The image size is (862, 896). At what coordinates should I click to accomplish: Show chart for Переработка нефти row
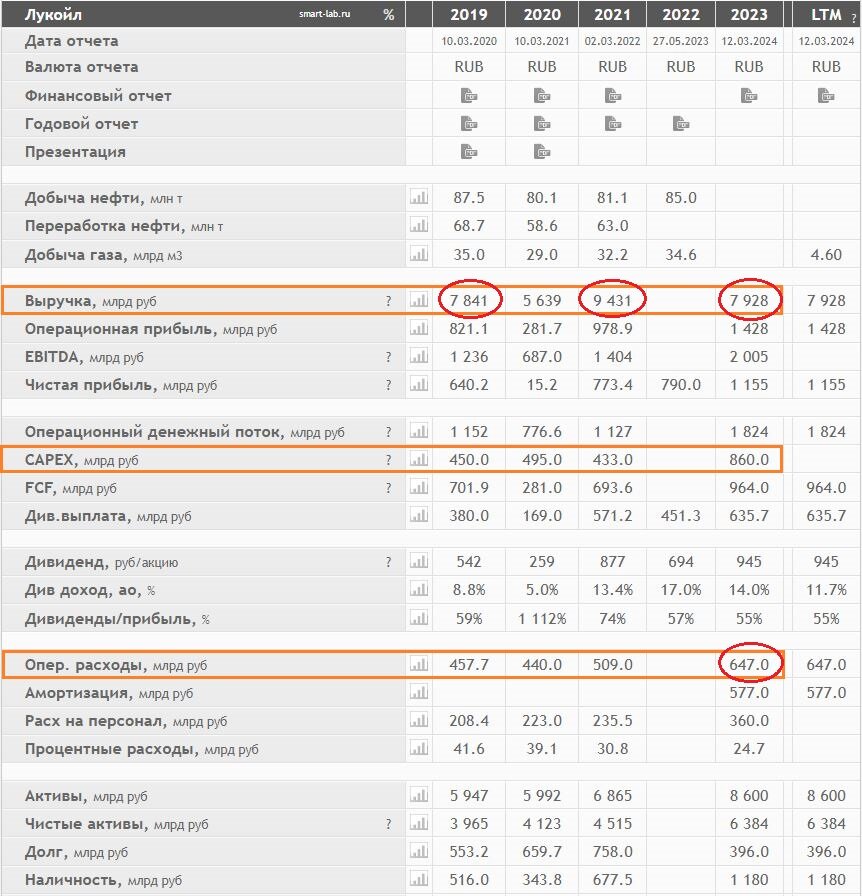point(419,226)
